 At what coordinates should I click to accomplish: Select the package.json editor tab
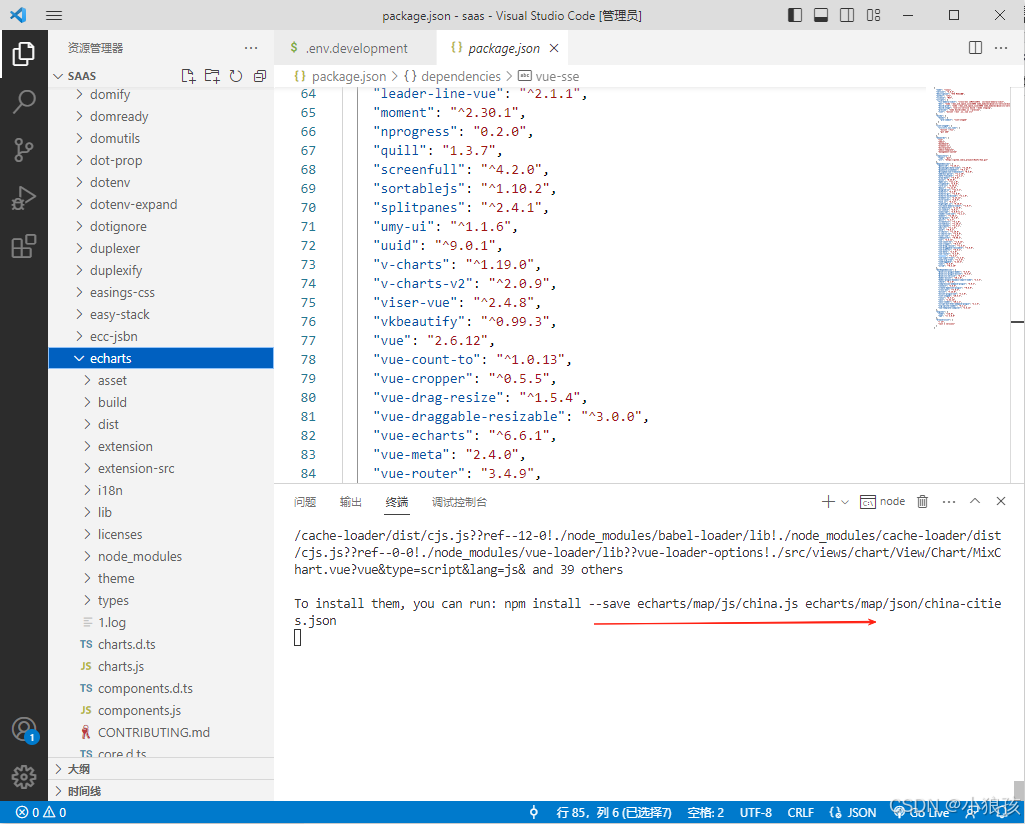pos(503,48)
